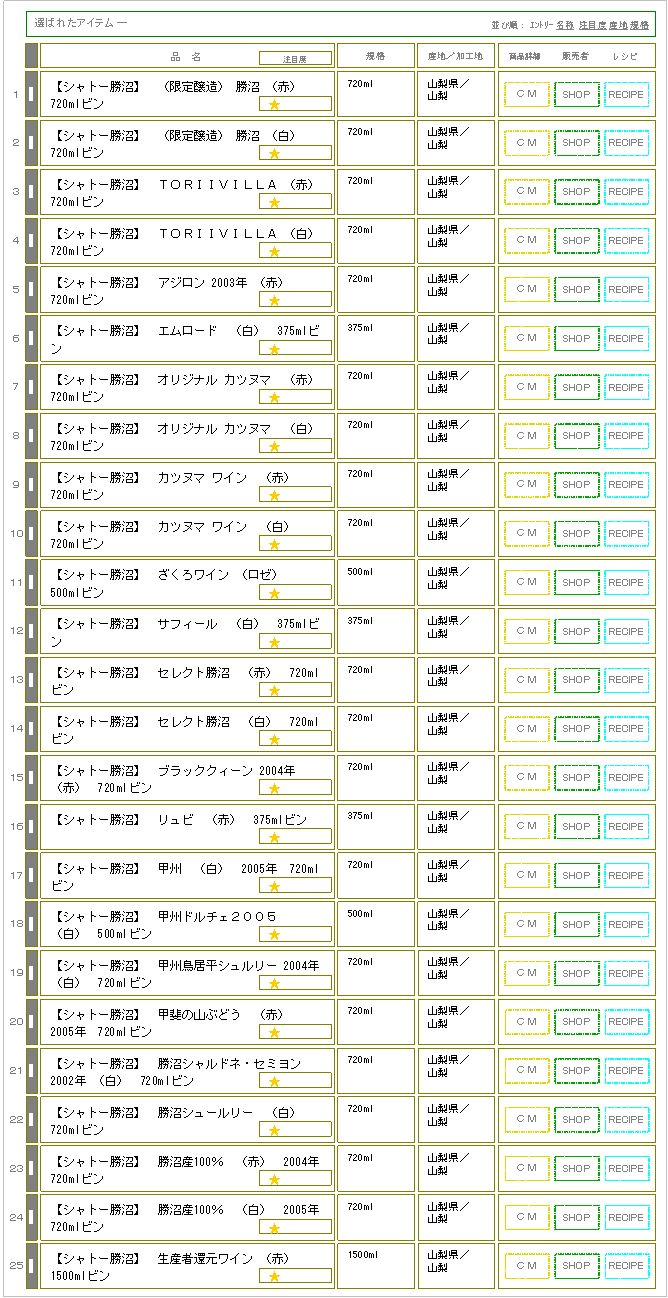Open SHOP for TORIIVILLA (赤)

pos(577,191)
